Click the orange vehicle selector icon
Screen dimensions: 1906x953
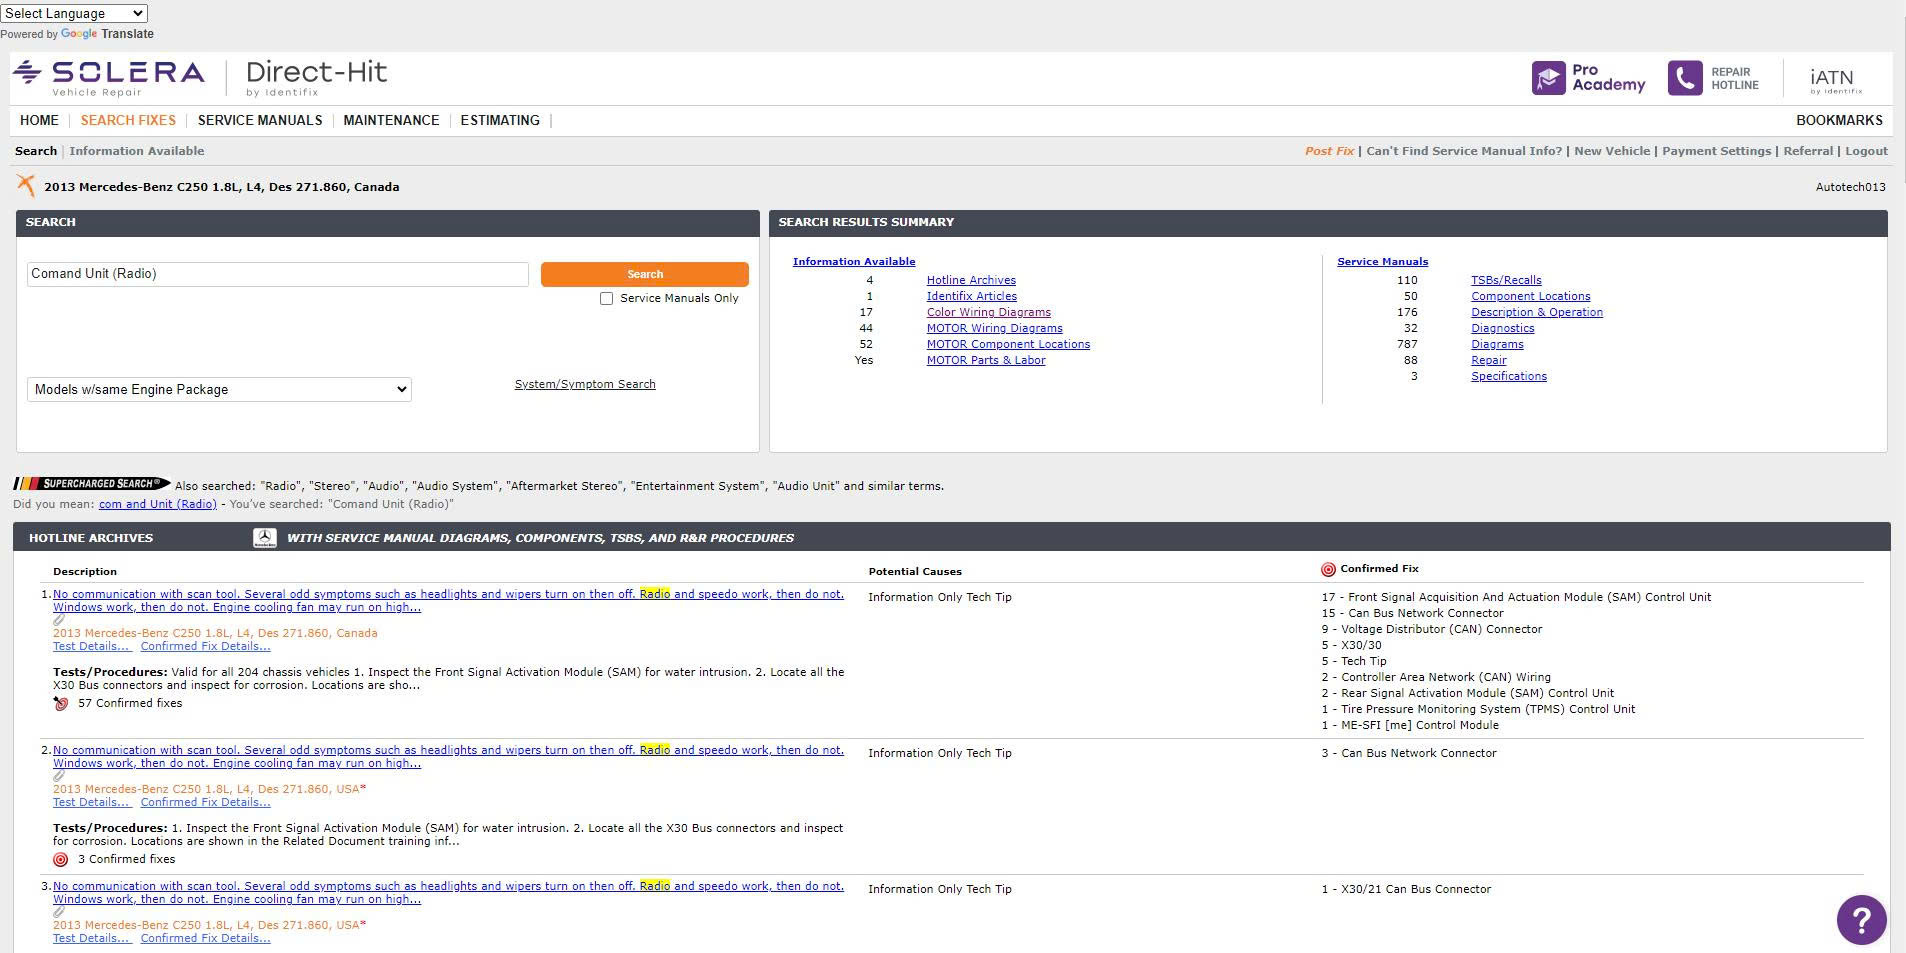click(26, 186)
